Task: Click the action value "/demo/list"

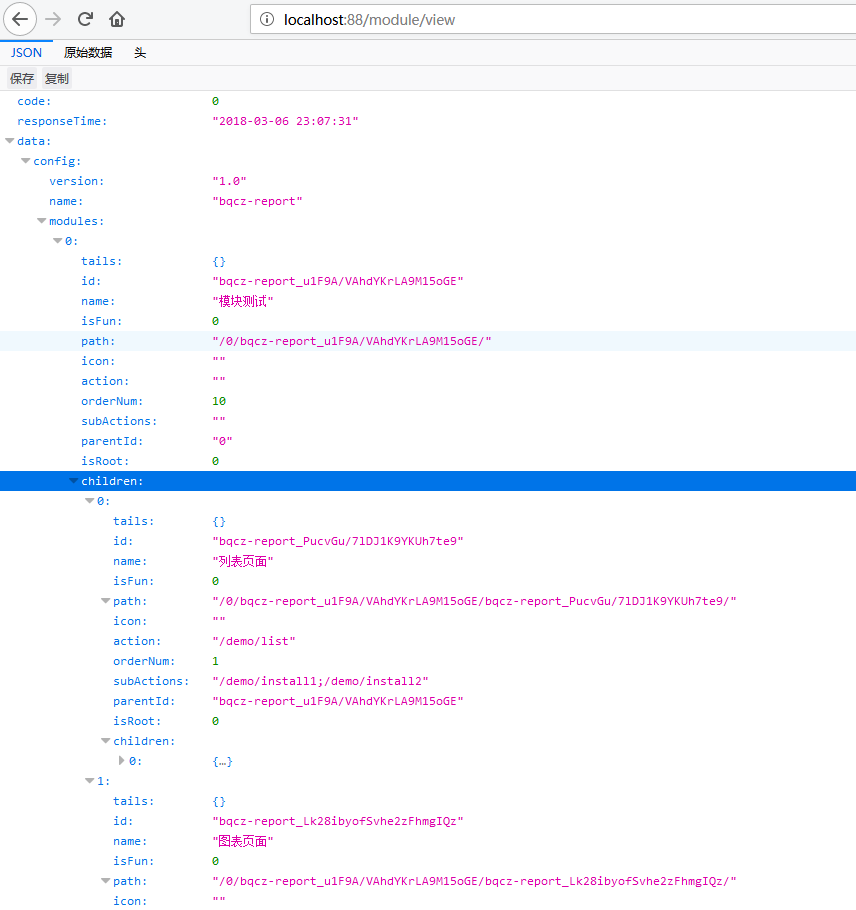Action: (254, 641)
